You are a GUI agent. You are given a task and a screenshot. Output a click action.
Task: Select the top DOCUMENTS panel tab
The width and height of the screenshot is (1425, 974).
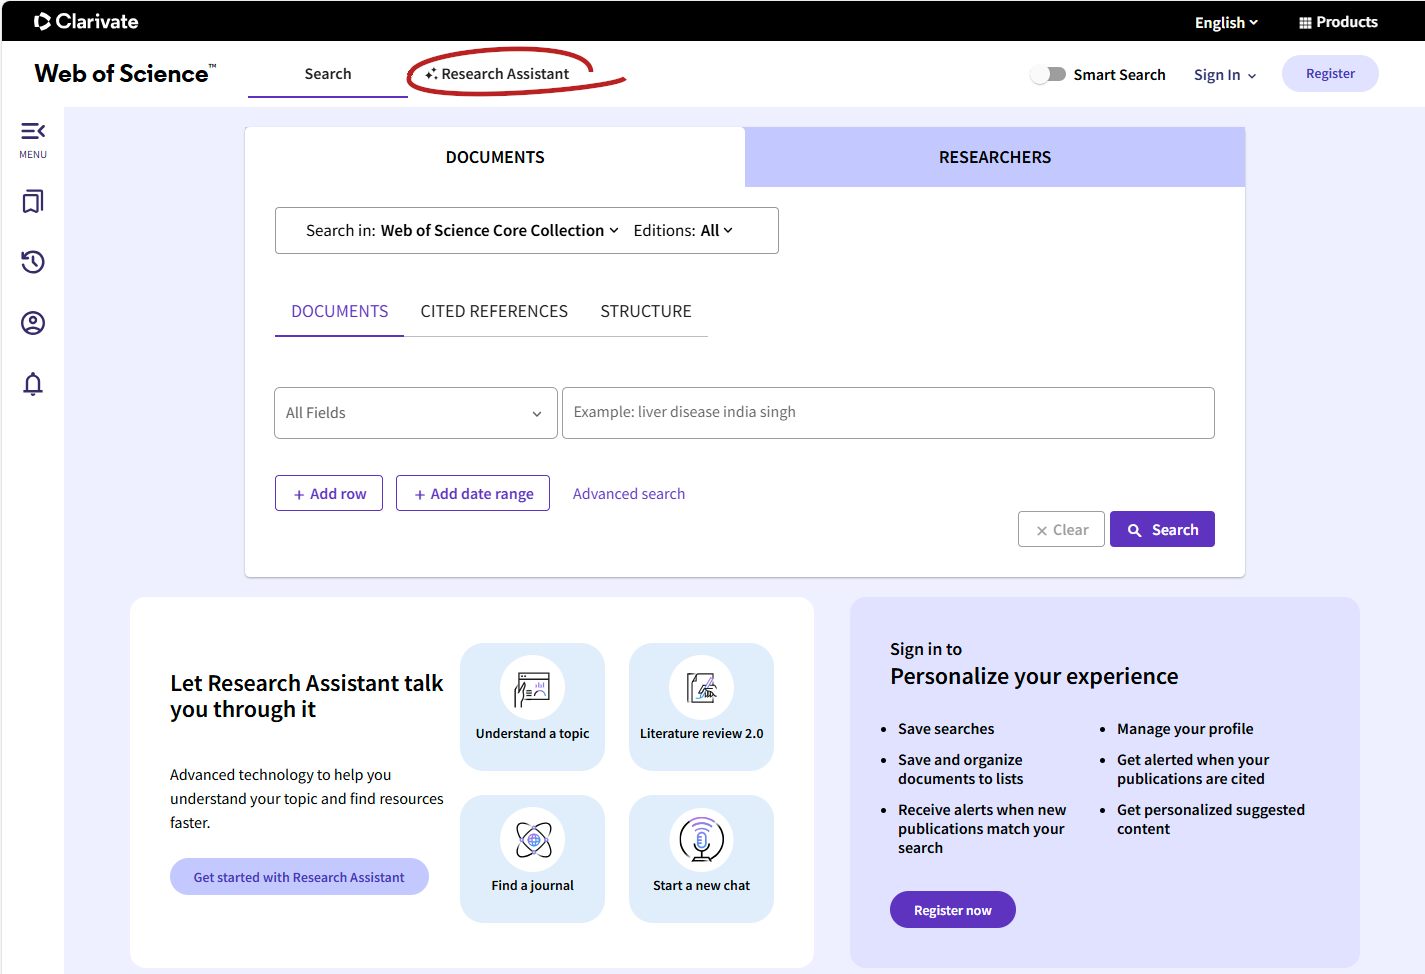495,157
